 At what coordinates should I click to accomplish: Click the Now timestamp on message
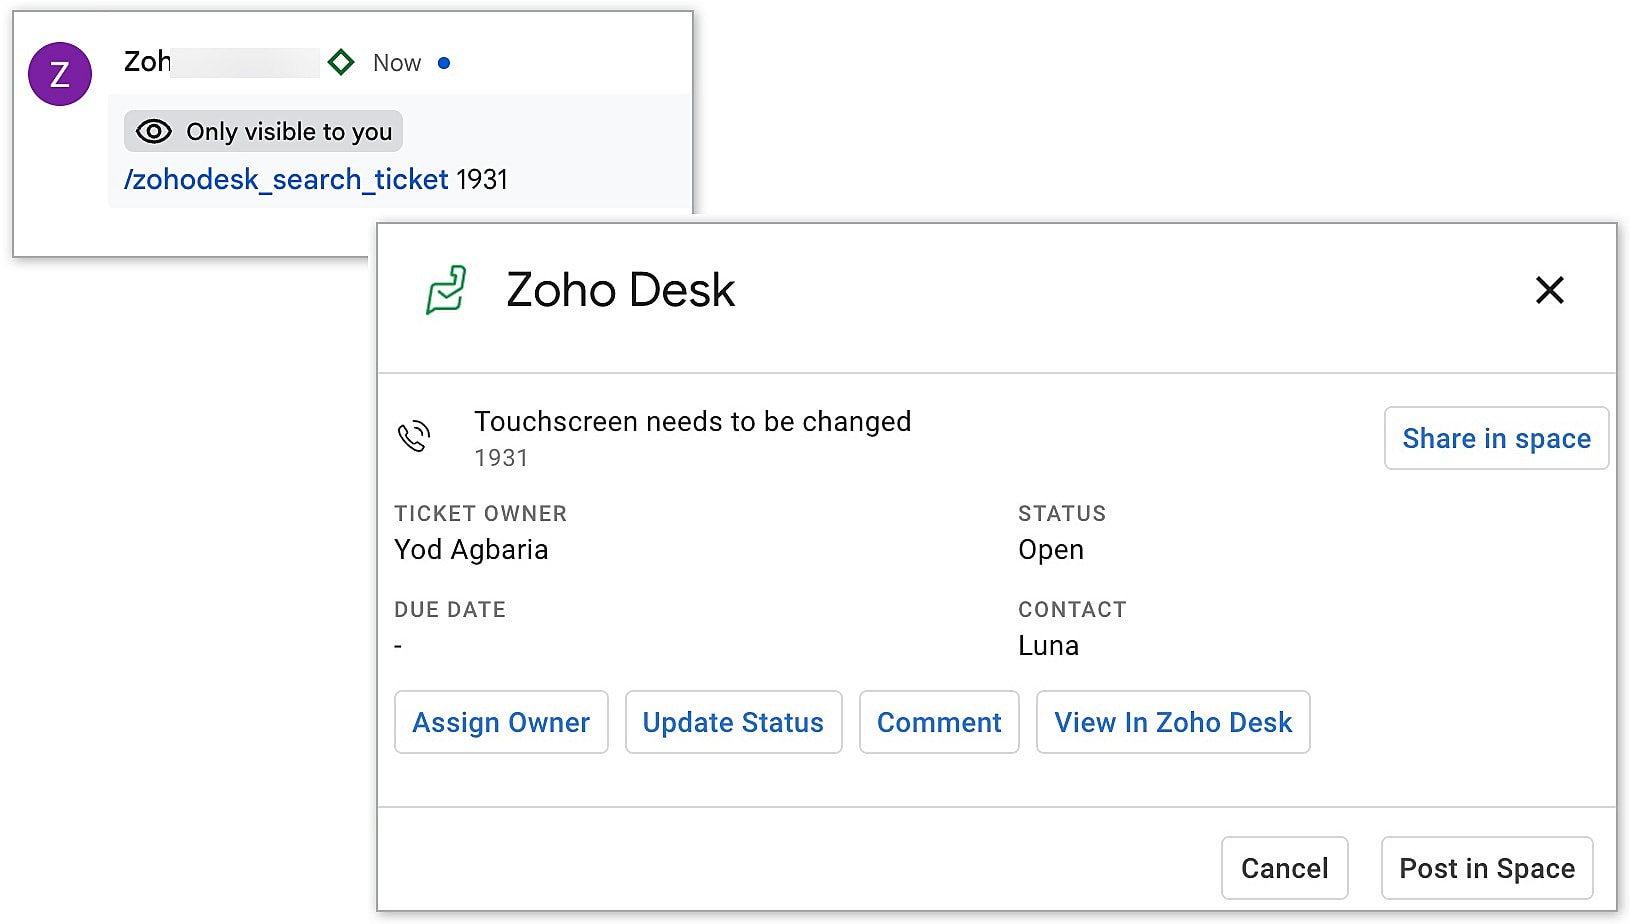(x=397, y=63)
